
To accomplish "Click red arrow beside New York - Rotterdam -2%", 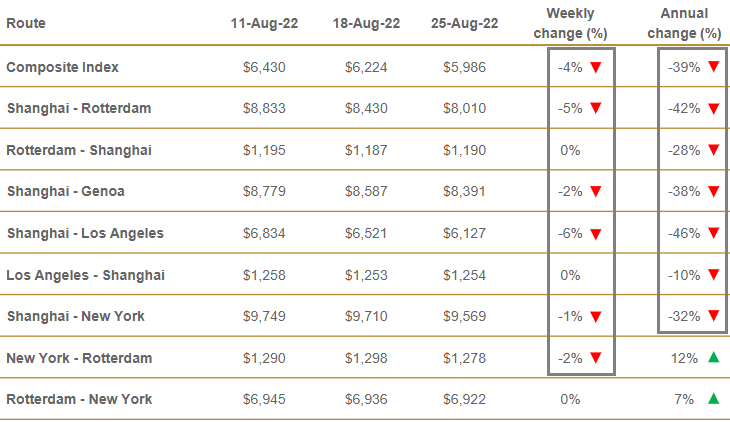I will [595, 357].
